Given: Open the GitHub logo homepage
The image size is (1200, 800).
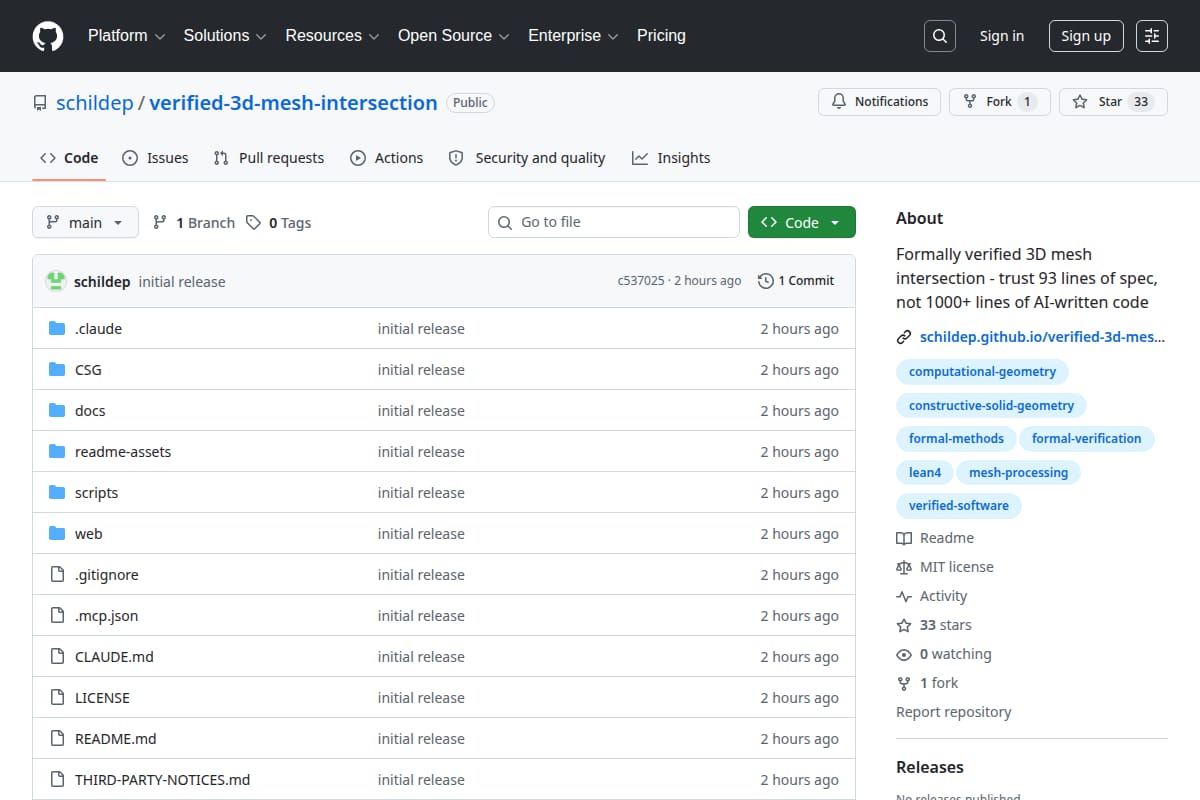Looking at the screenshot, I should click(48, 36).
